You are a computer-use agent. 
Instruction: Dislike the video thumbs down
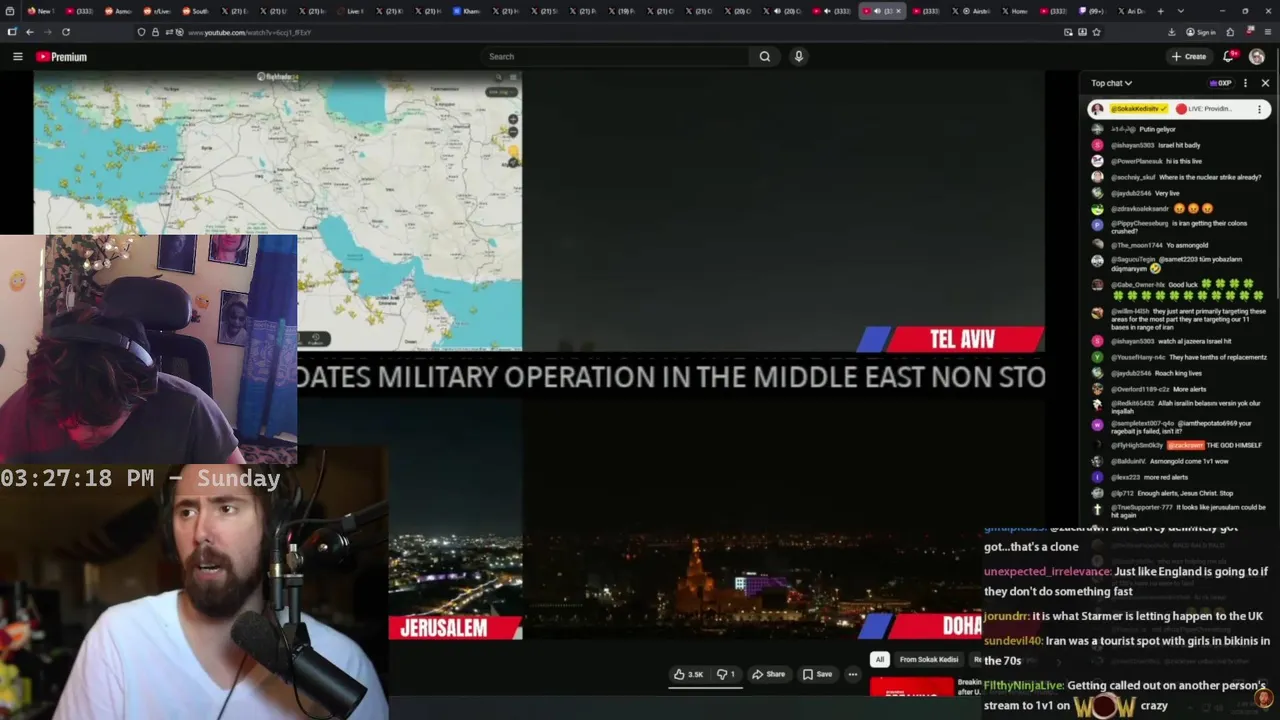(x=726, y=674)
